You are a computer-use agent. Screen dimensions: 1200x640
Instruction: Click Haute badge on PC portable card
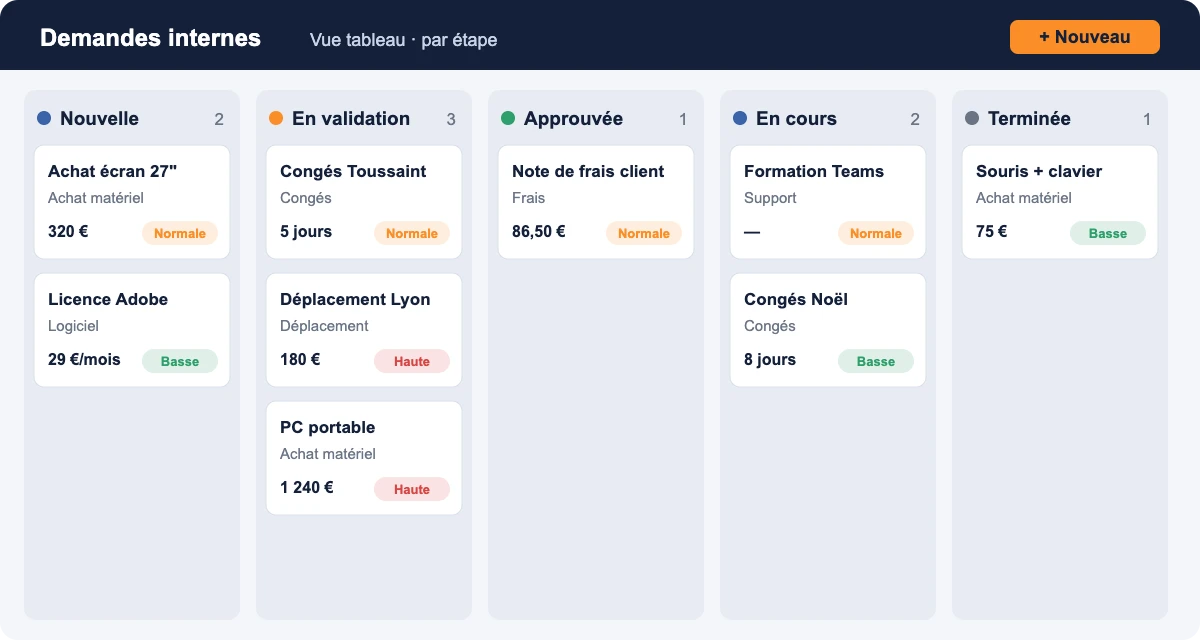(412, 489)
